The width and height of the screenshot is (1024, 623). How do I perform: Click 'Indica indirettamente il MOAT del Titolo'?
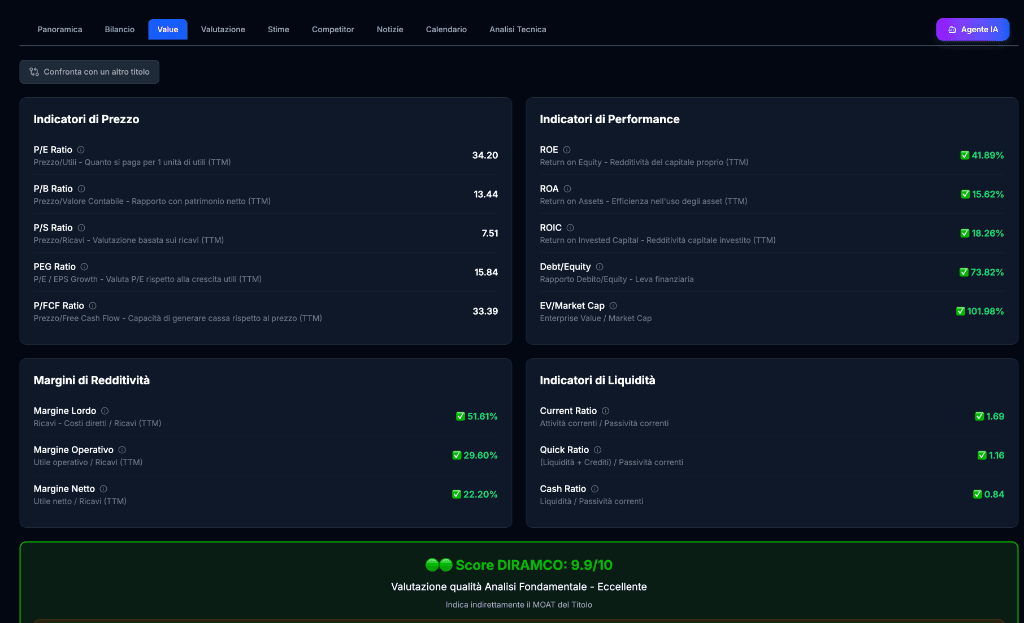(x=519, y=605)
